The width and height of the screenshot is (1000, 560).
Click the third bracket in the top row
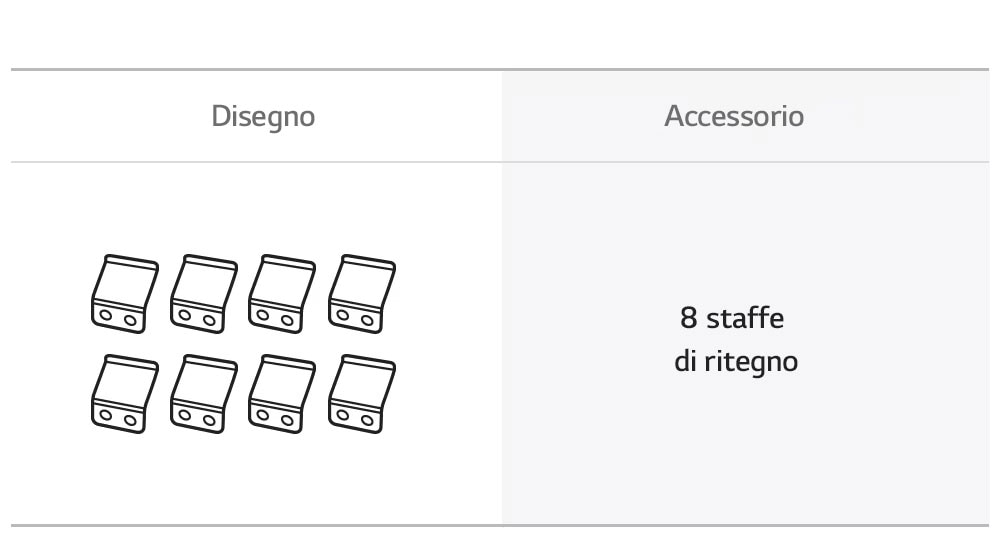281,293
